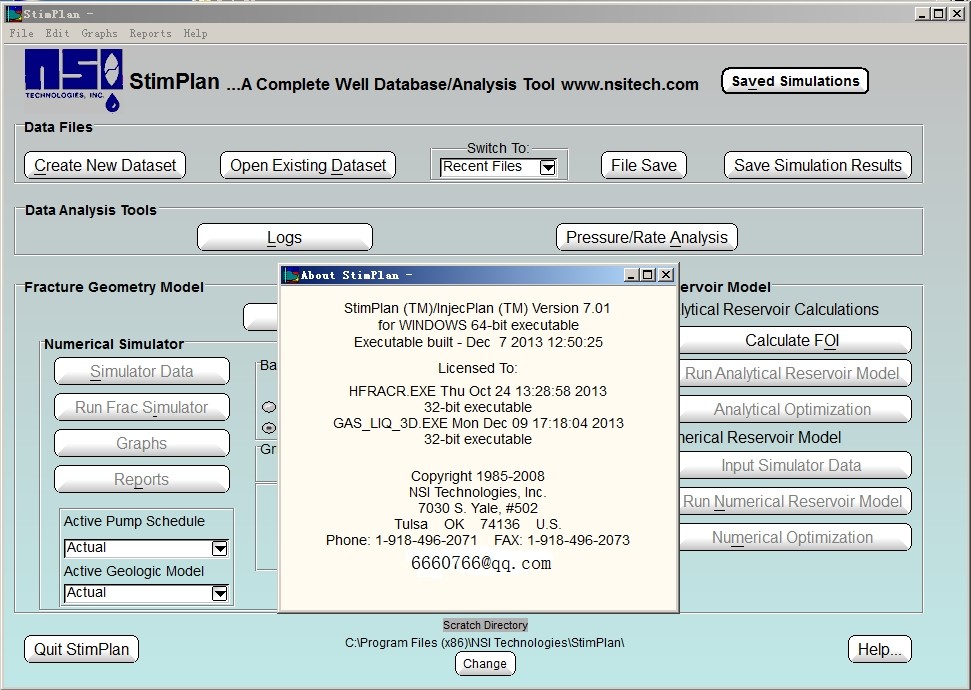This screenshot has width=971, height=690.
Task: Click the Copyright 1985-2008 text
Action: (x=477, y=476)
